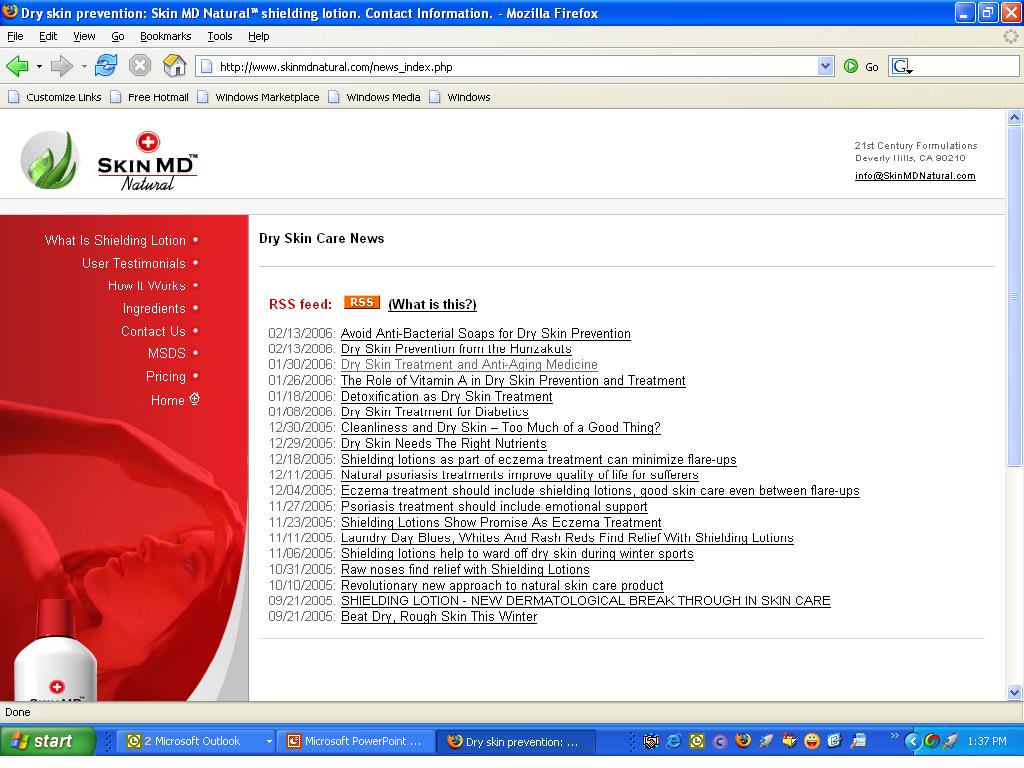The height and width of the screenshot is (768, 1024).
Task: Open the URL history dropdown arrow
Action: coord(825,66)
